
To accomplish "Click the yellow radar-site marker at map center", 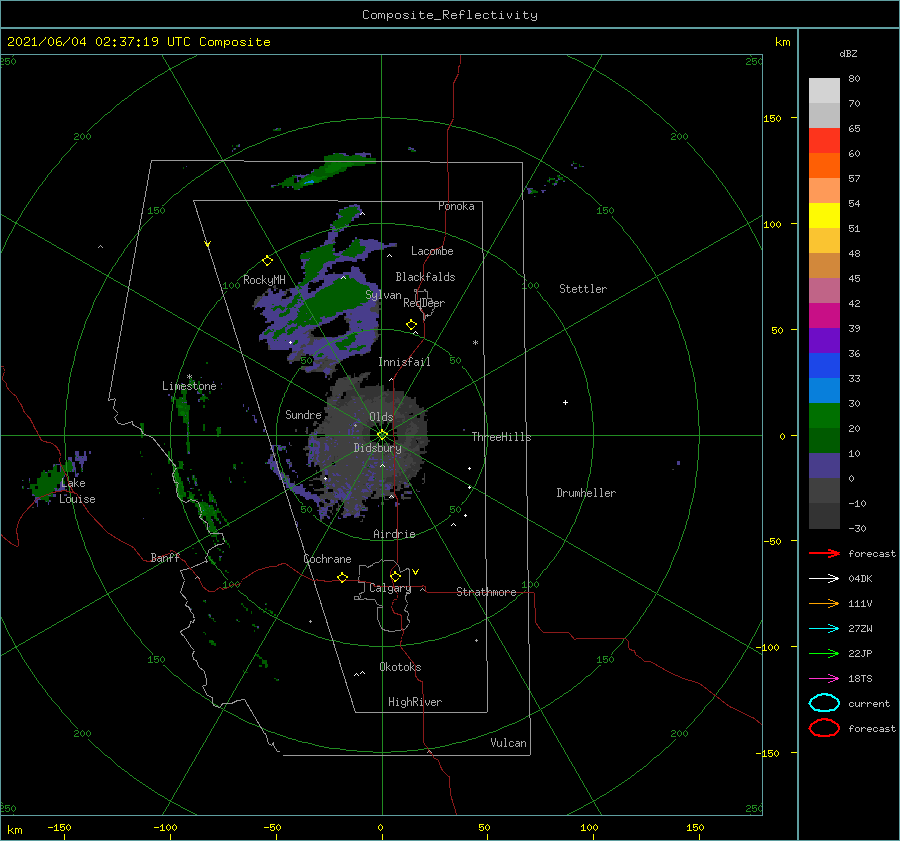I will [382, 435].
